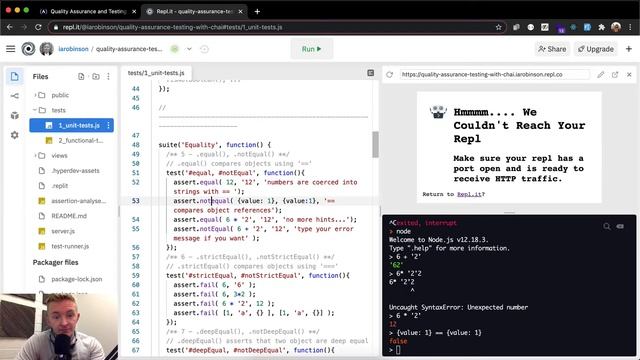Go back in the browser

coord(10,27)
